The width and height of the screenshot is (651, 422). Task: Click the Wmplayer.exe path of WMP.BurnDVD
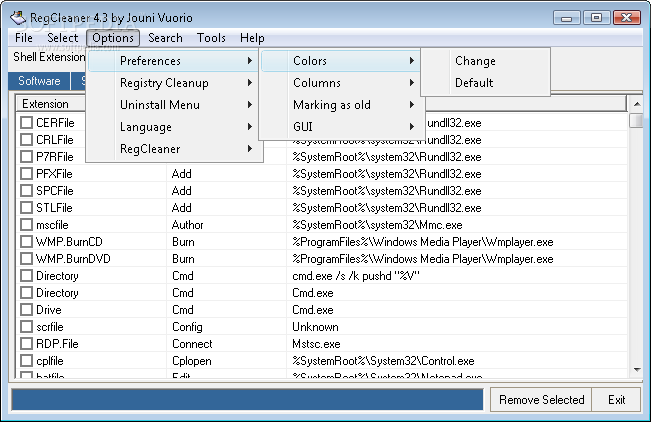pyautogui.click(x=423, y=259)
